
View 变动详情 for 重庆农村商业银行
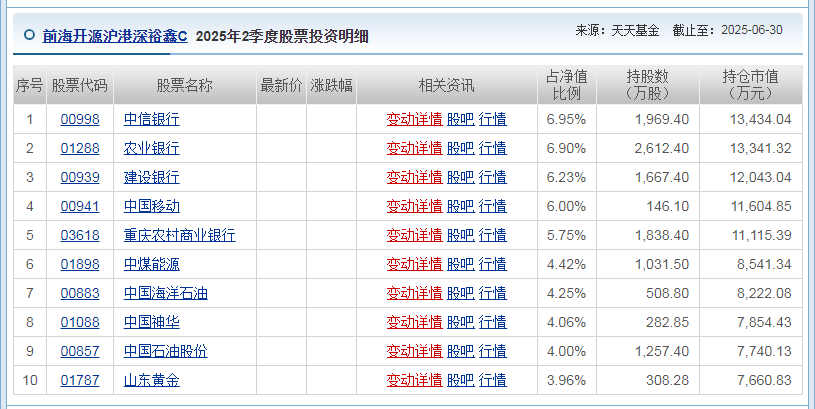pos(414,235)
